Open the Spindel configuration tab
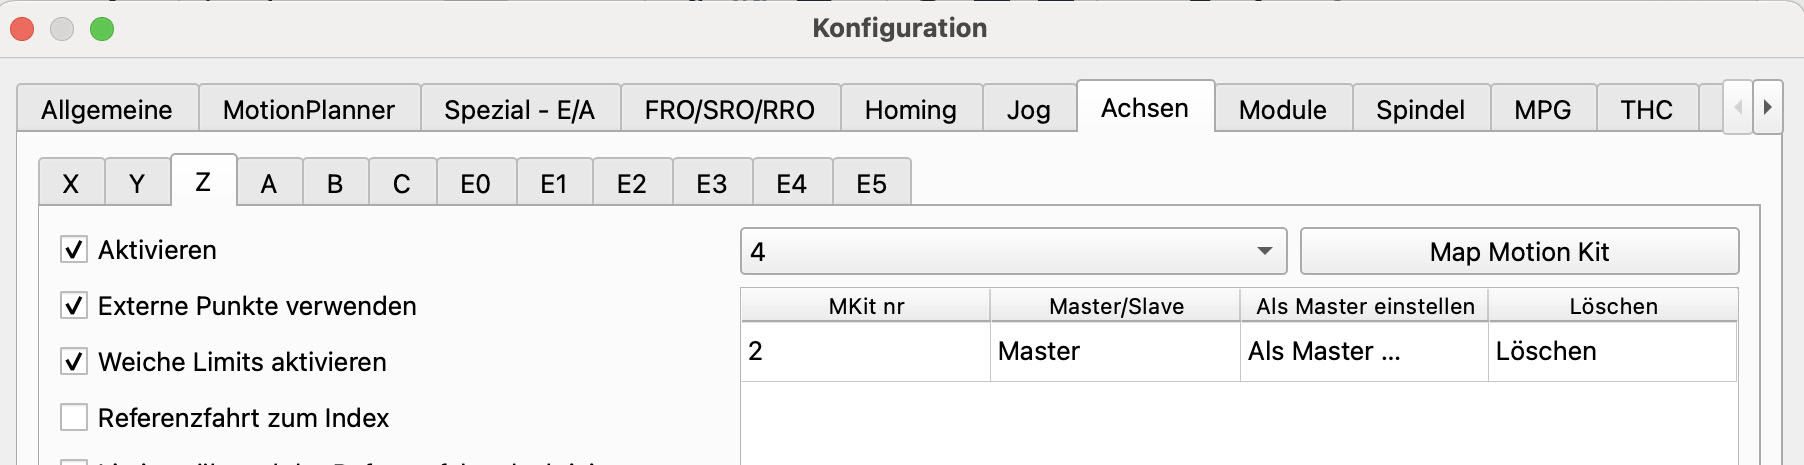The image size is (1804, 465). (x=1420, y=110)
